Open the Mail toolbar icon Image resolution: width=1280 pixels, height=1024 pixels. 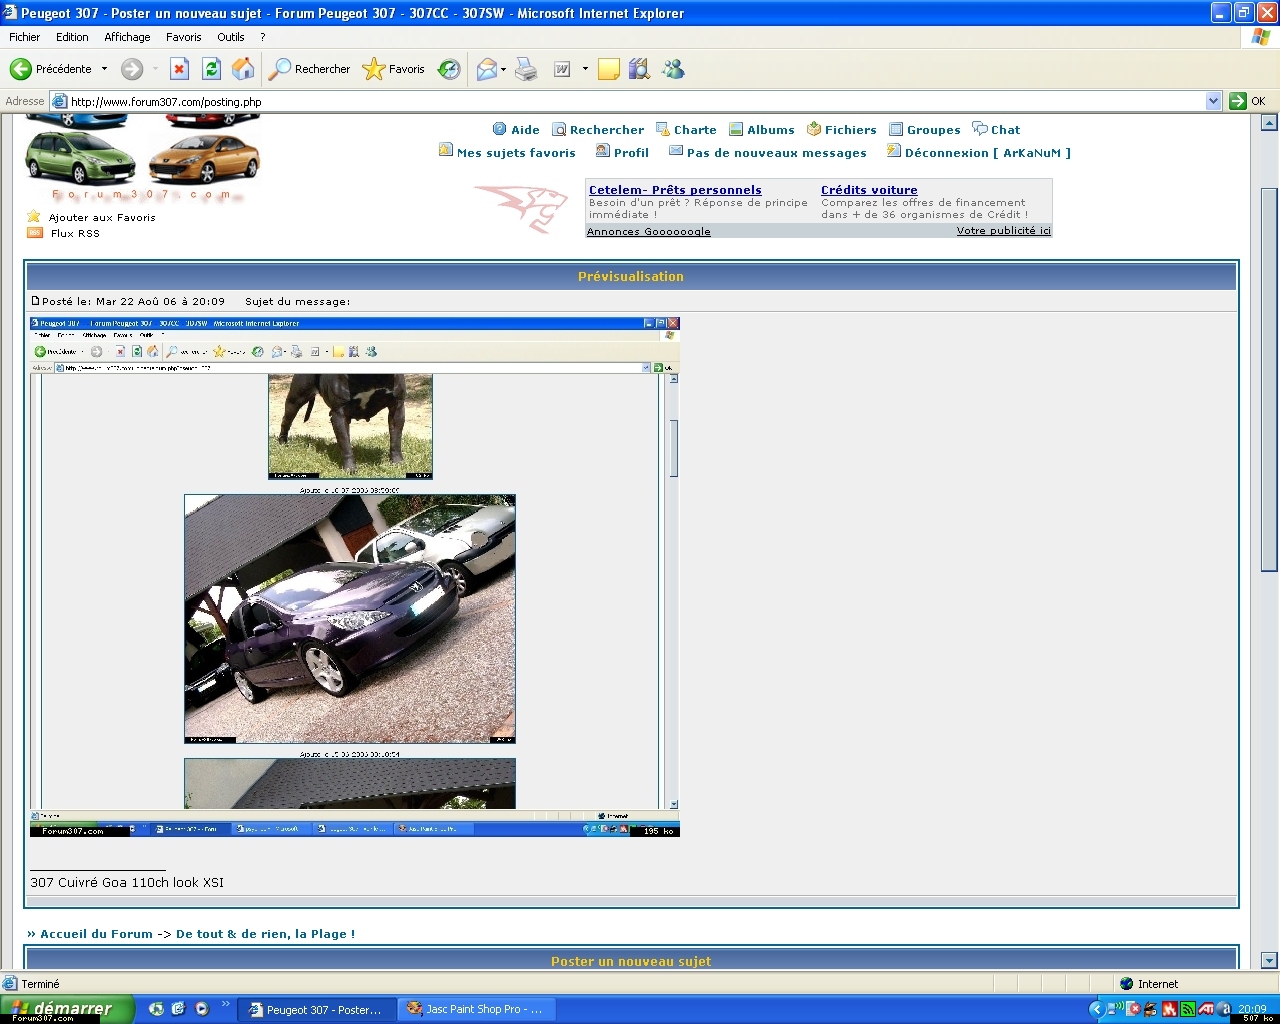[487, 69]
